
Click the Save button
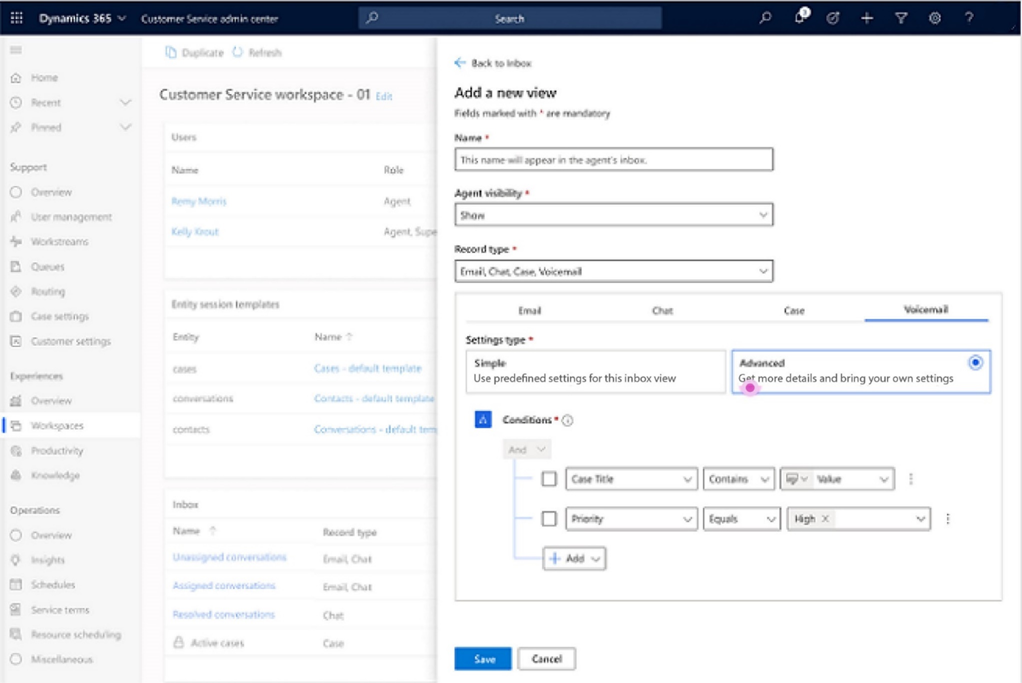tap(483, 659)
